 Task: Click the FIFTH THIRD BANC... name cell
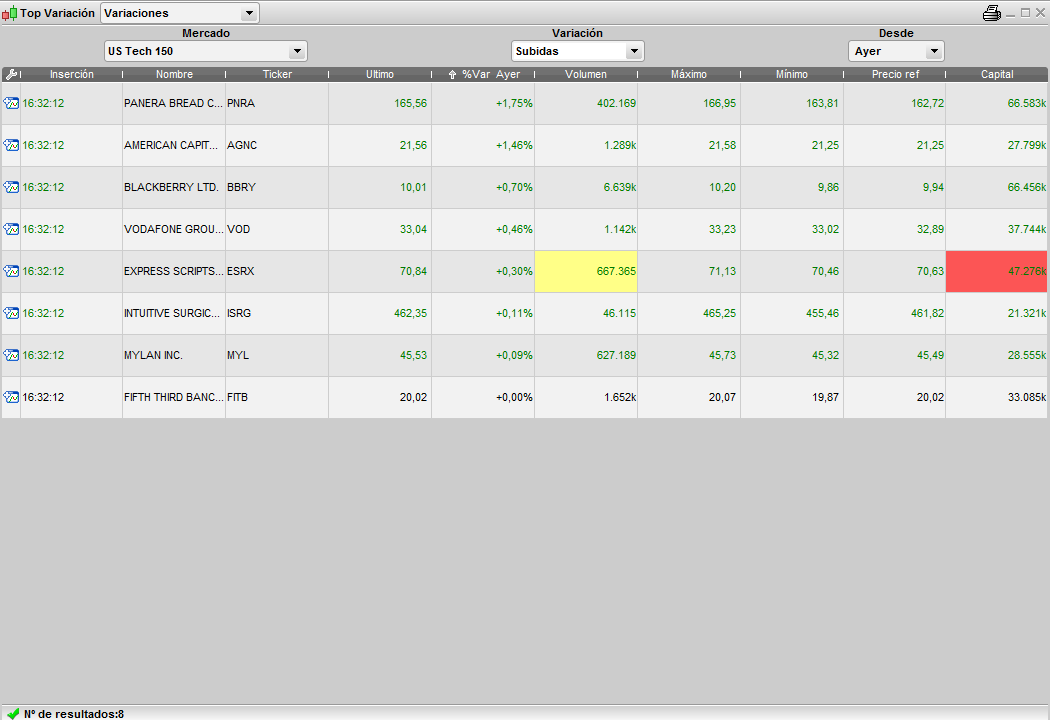[174, 397]
